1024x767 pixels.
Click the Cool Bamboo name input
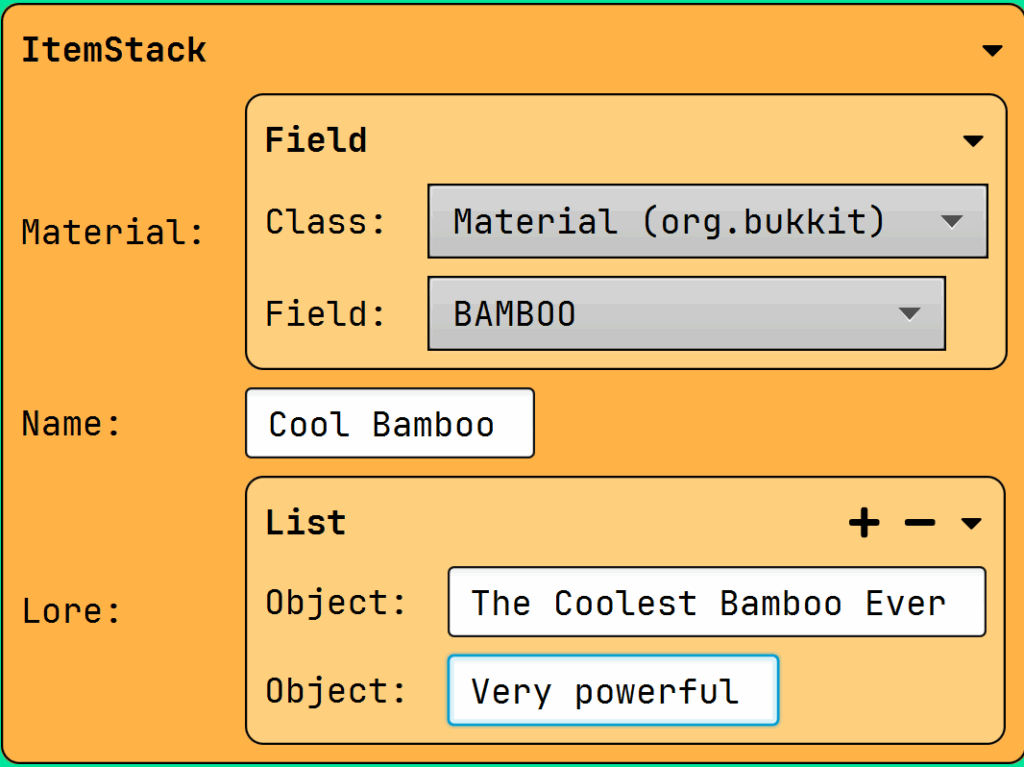click(x=389, y=424)
